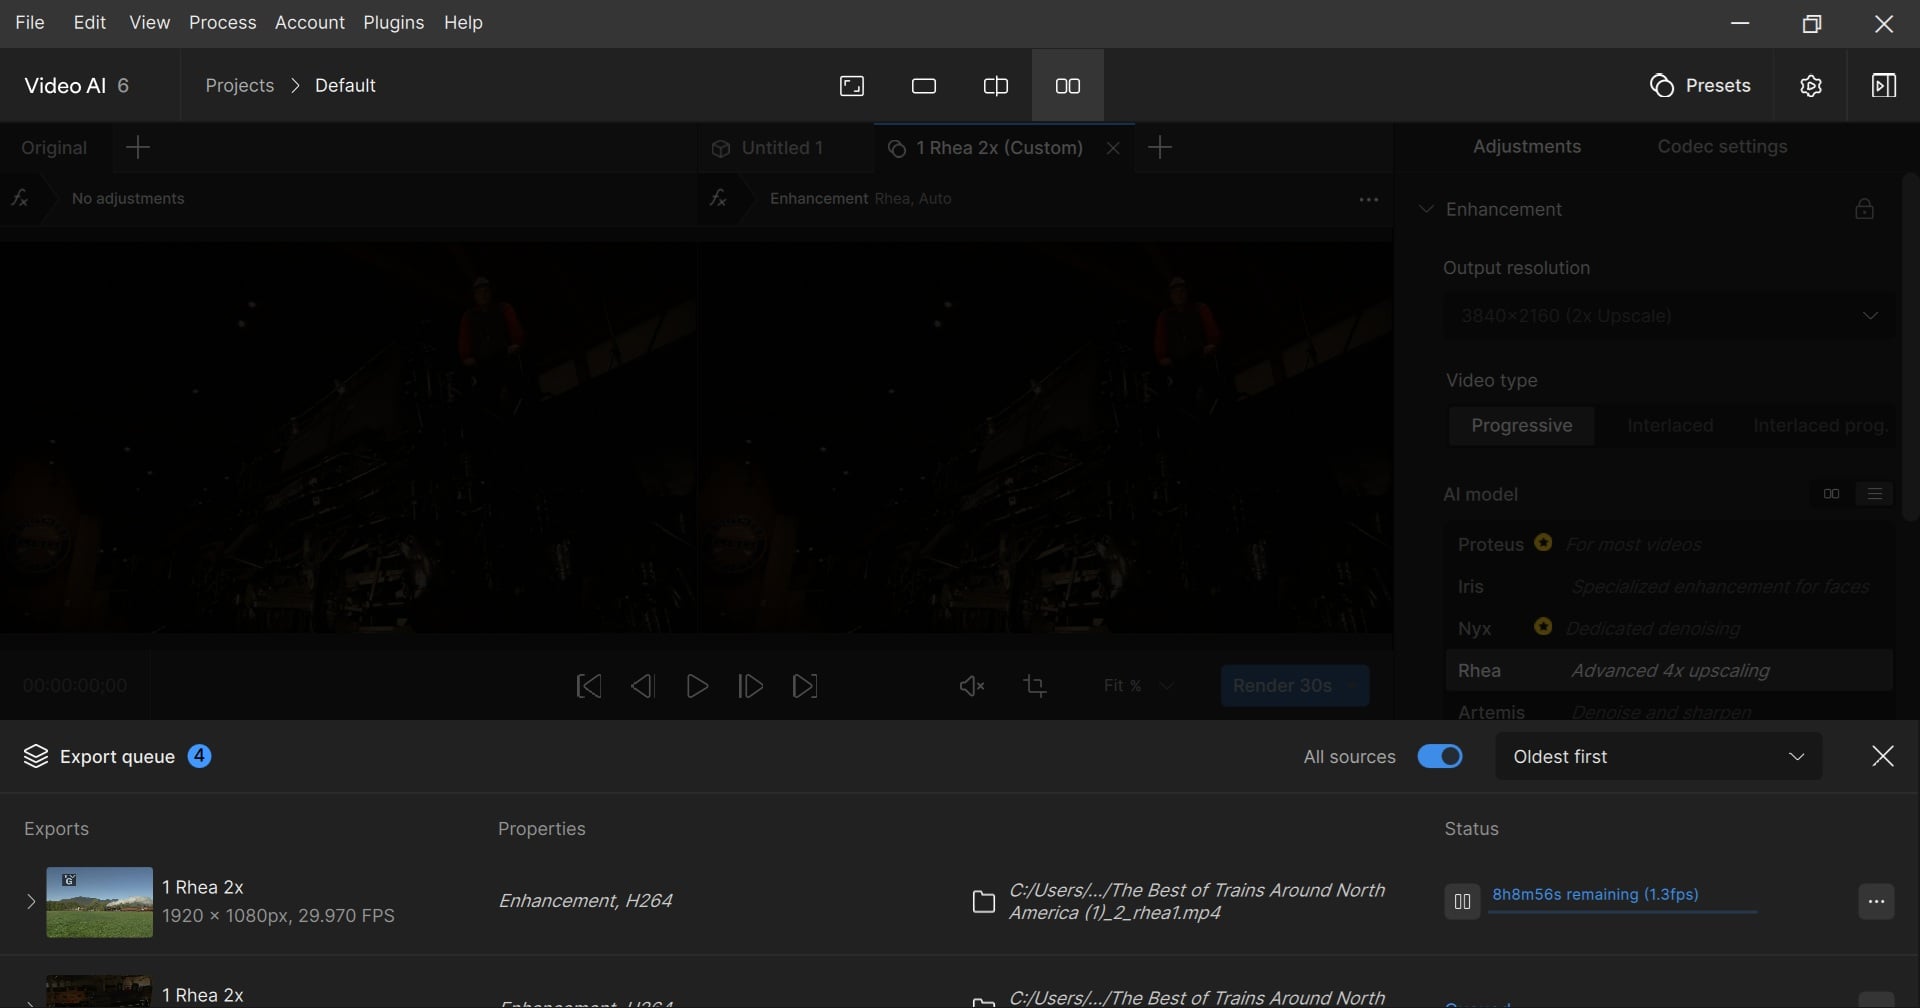Viewport: 1920px width, 1008px height.
Task: Select Progressive video type
Action: coord(1521,426)
